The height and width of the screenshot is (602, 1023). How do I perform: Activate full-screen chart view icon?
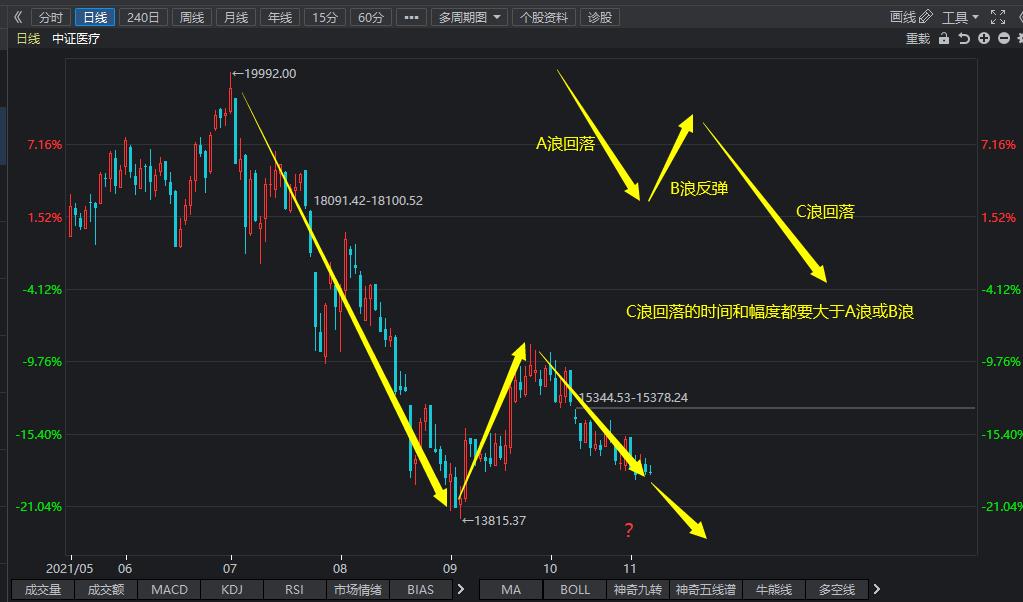coord(997,16)
